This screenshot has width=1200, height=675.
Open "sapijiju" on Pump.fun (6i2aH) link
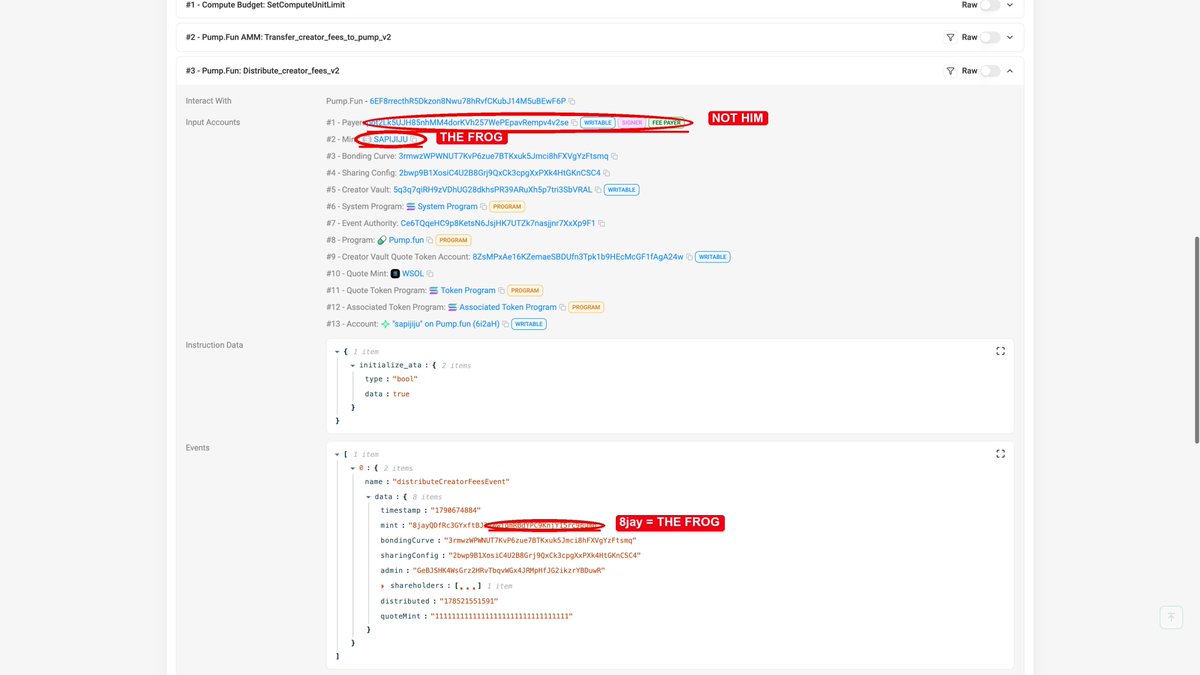[x=446, y=324]
